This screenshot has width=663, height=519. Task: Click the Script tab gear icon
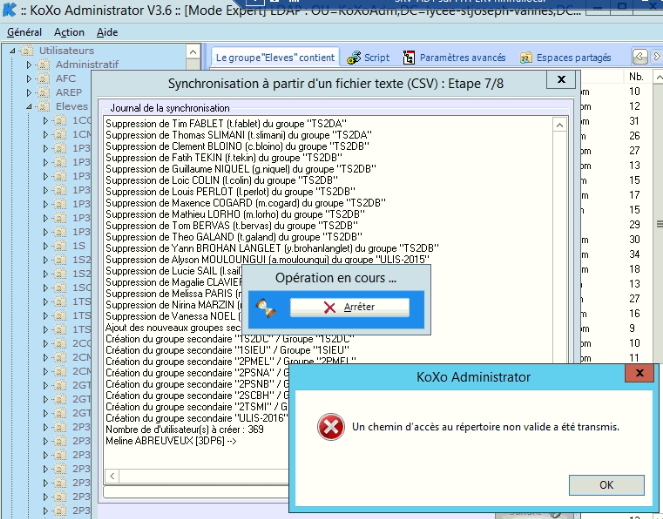point(354,58)
